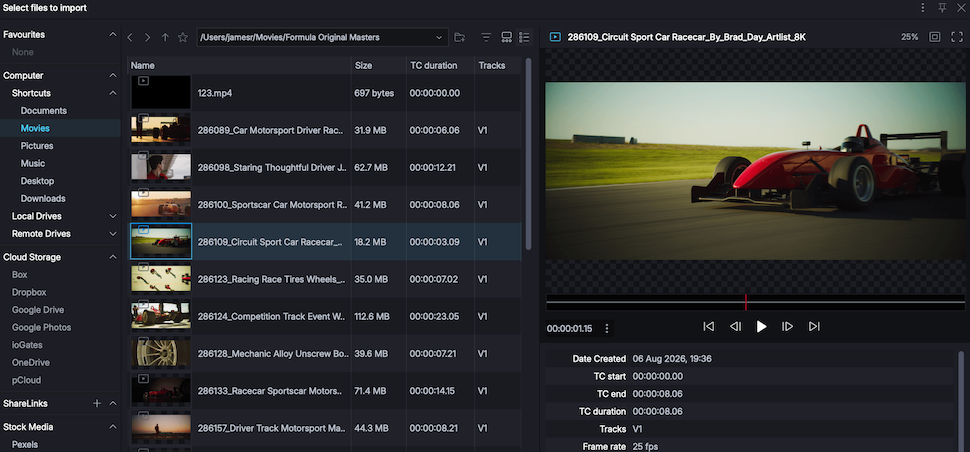Navigate forward with the right arrow
This screenshot has width=970, height=452.
pyautogui.click(x=147, y=38)
